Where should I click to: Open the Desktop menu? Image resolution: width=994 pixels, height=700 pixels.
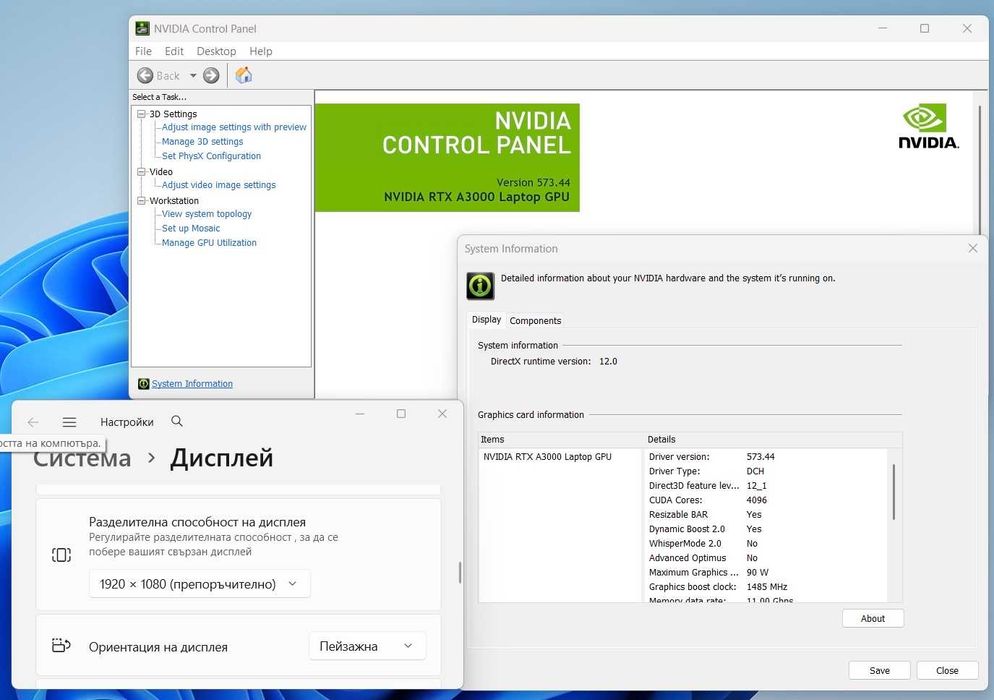(x=216, y=51)
